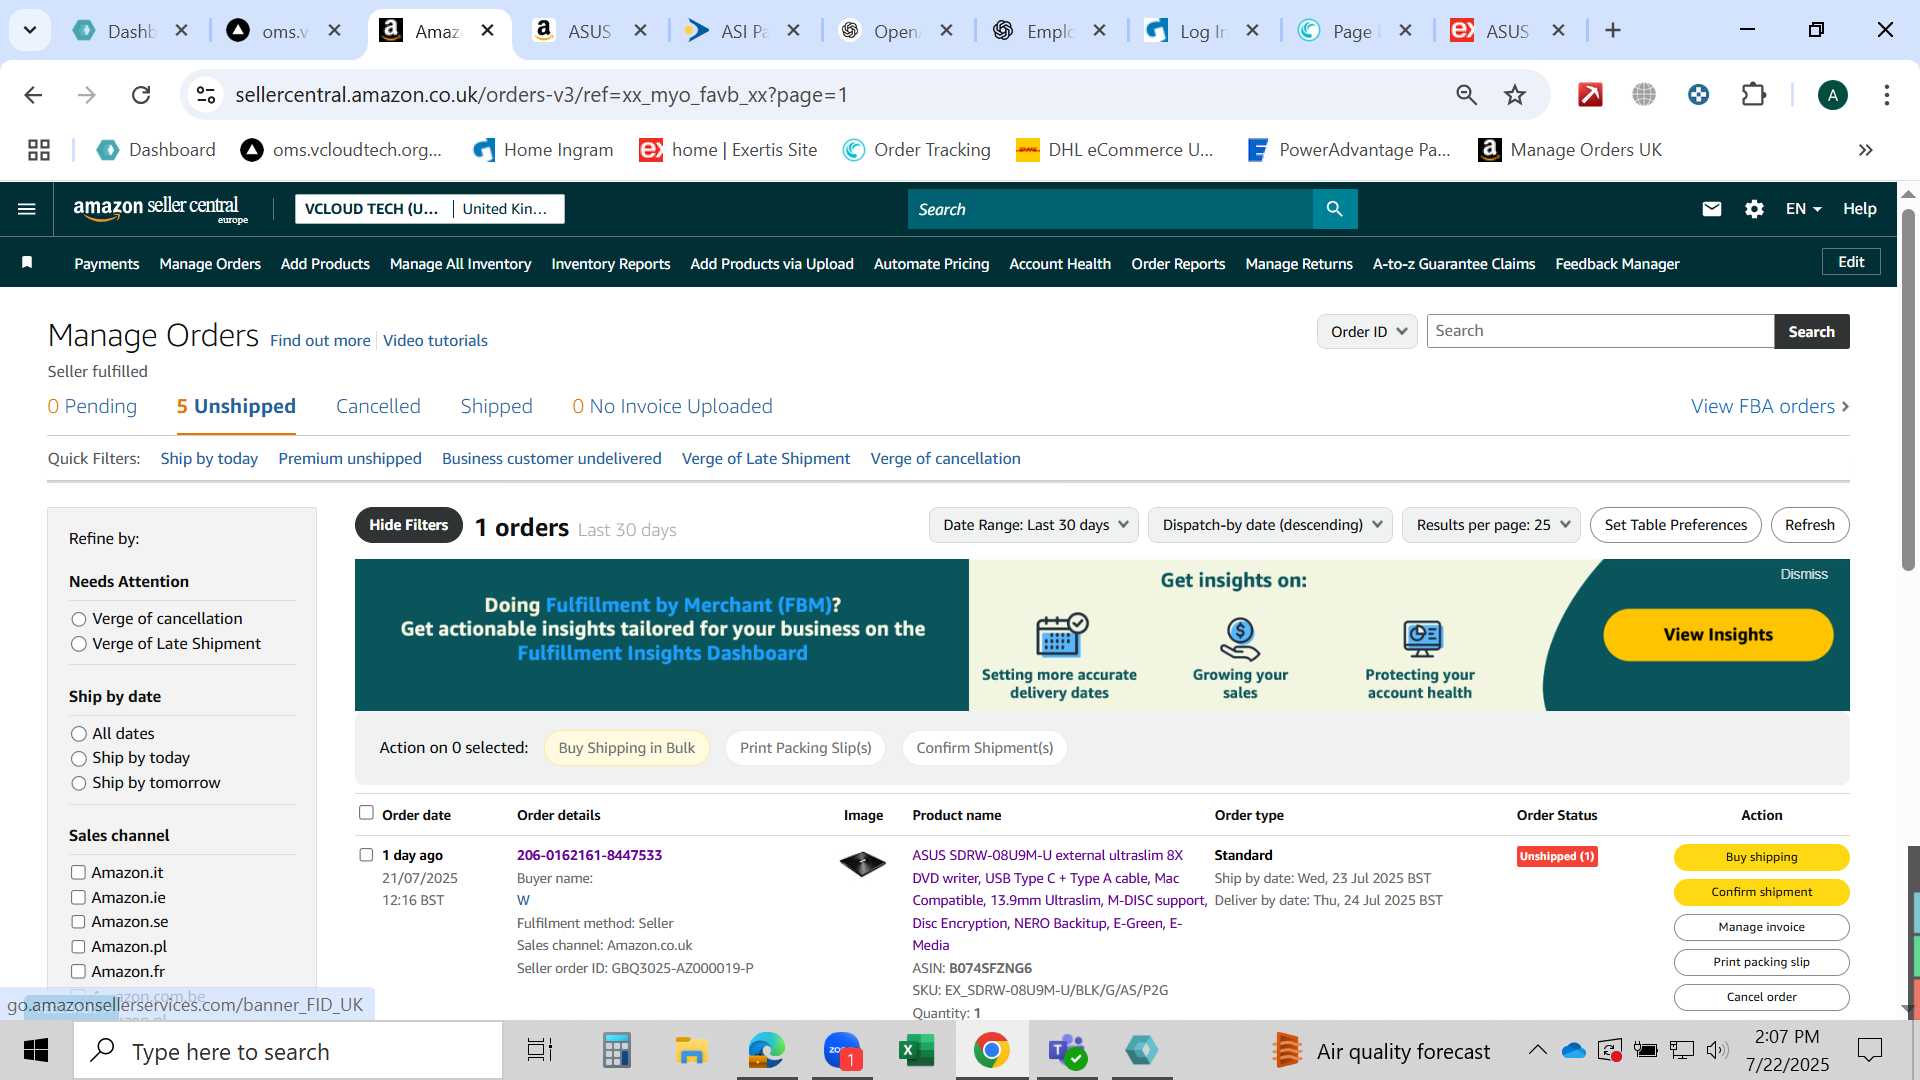Show more bookmarks with the double chevron

tap(1865, 150)
